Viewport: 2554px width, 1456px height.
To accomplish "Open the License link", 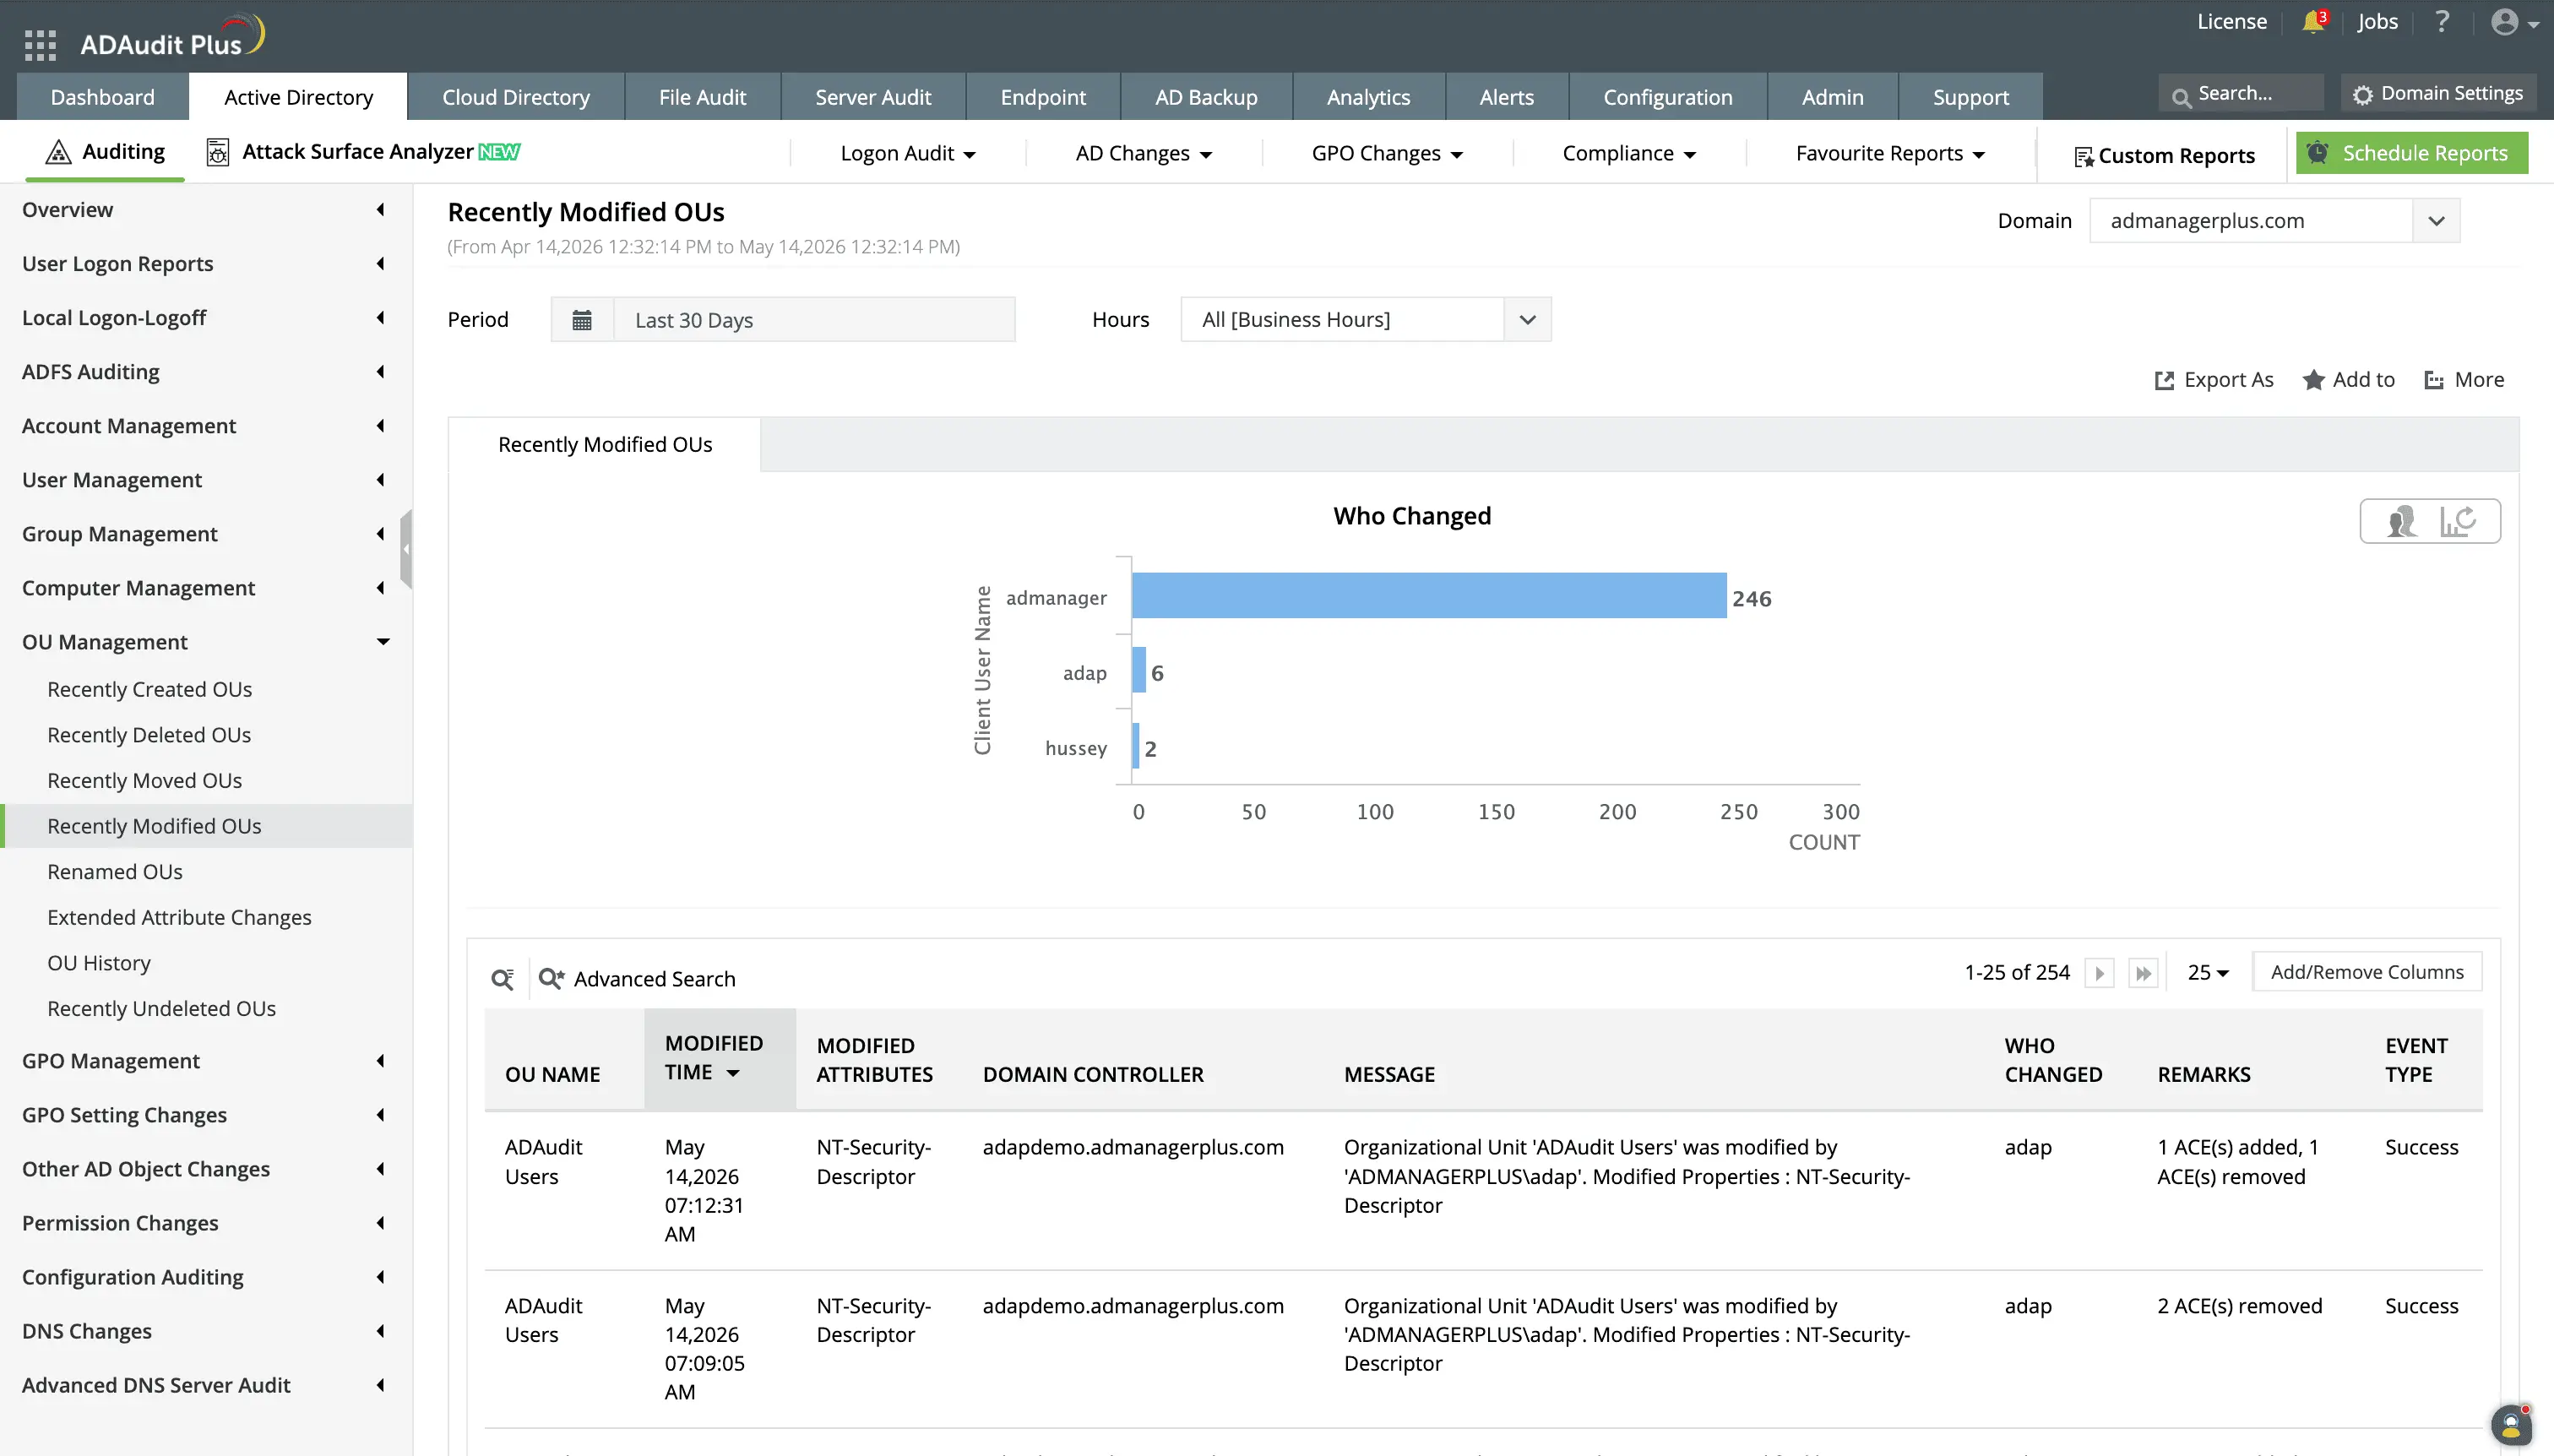I will coord(2232,22).
